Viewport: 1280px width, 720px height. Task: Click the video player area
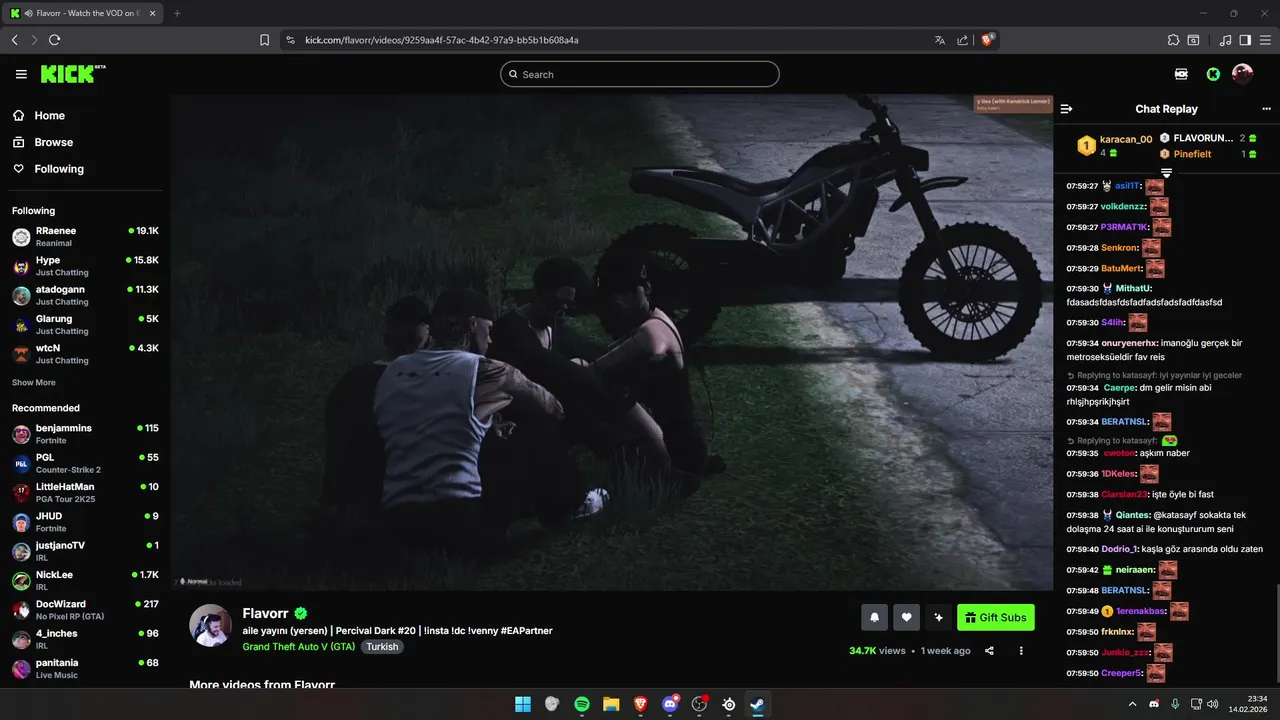611,342
